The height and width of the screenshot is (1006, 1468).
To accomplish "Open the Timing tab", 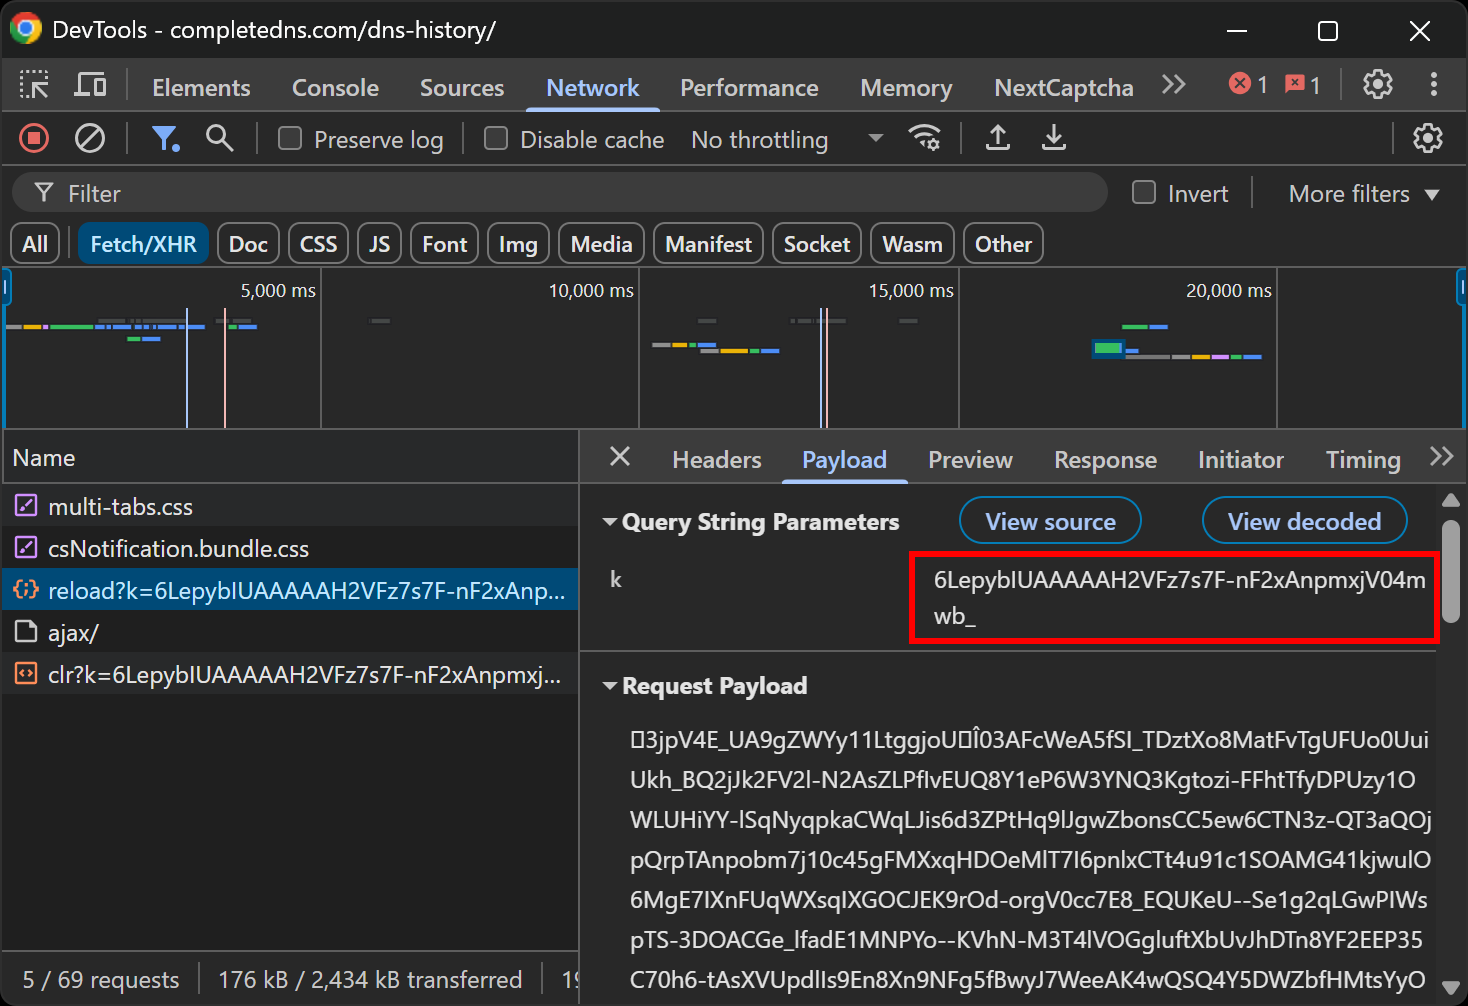I will click(x=1363, y=459).
